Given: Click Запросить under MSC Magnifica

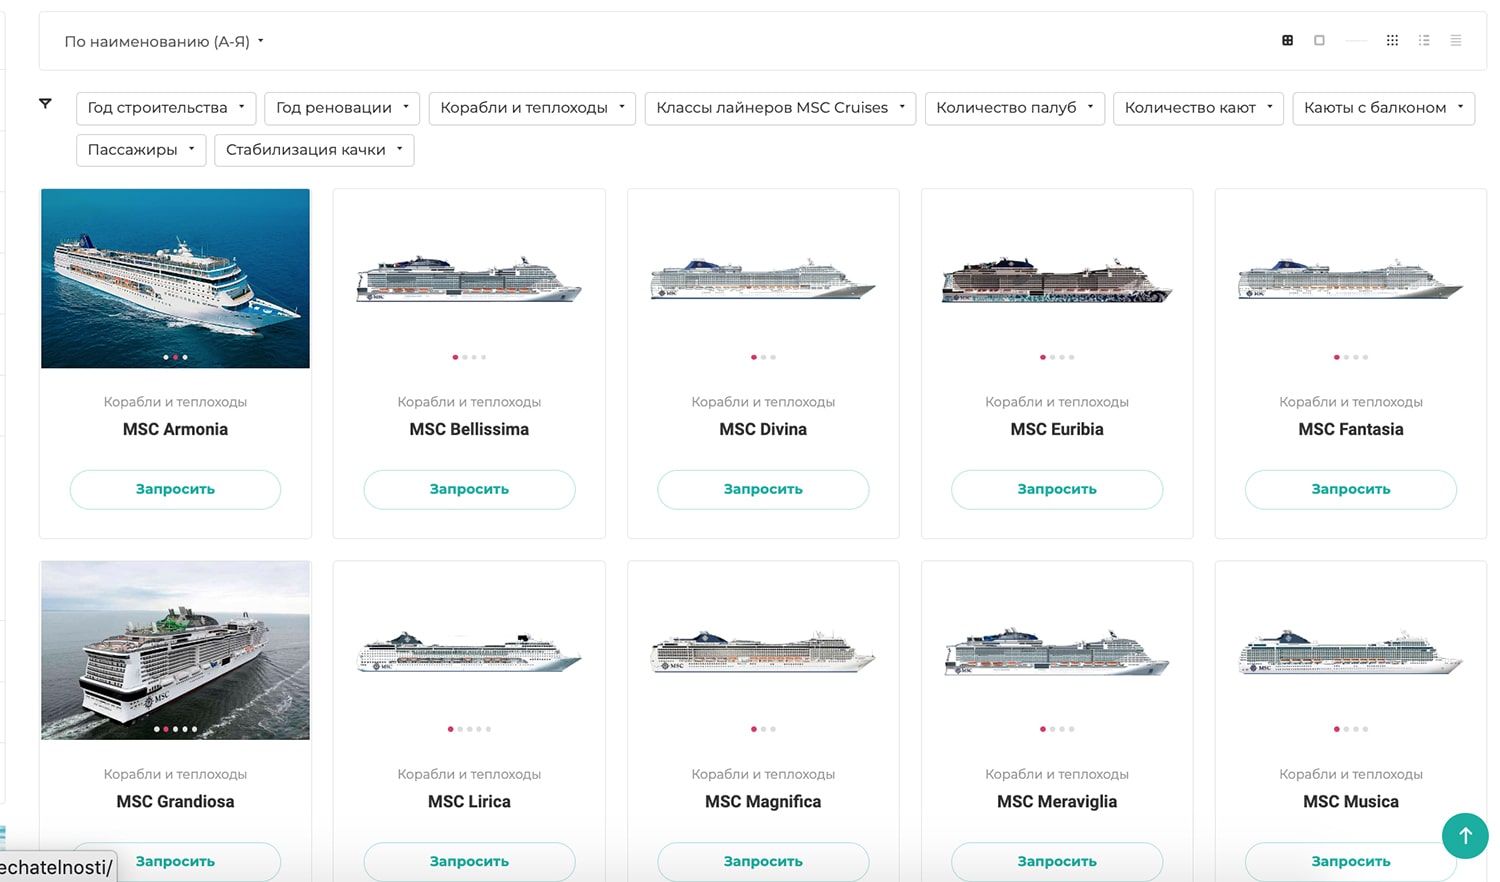Looking at the screenshot, I should pos(763,861).
